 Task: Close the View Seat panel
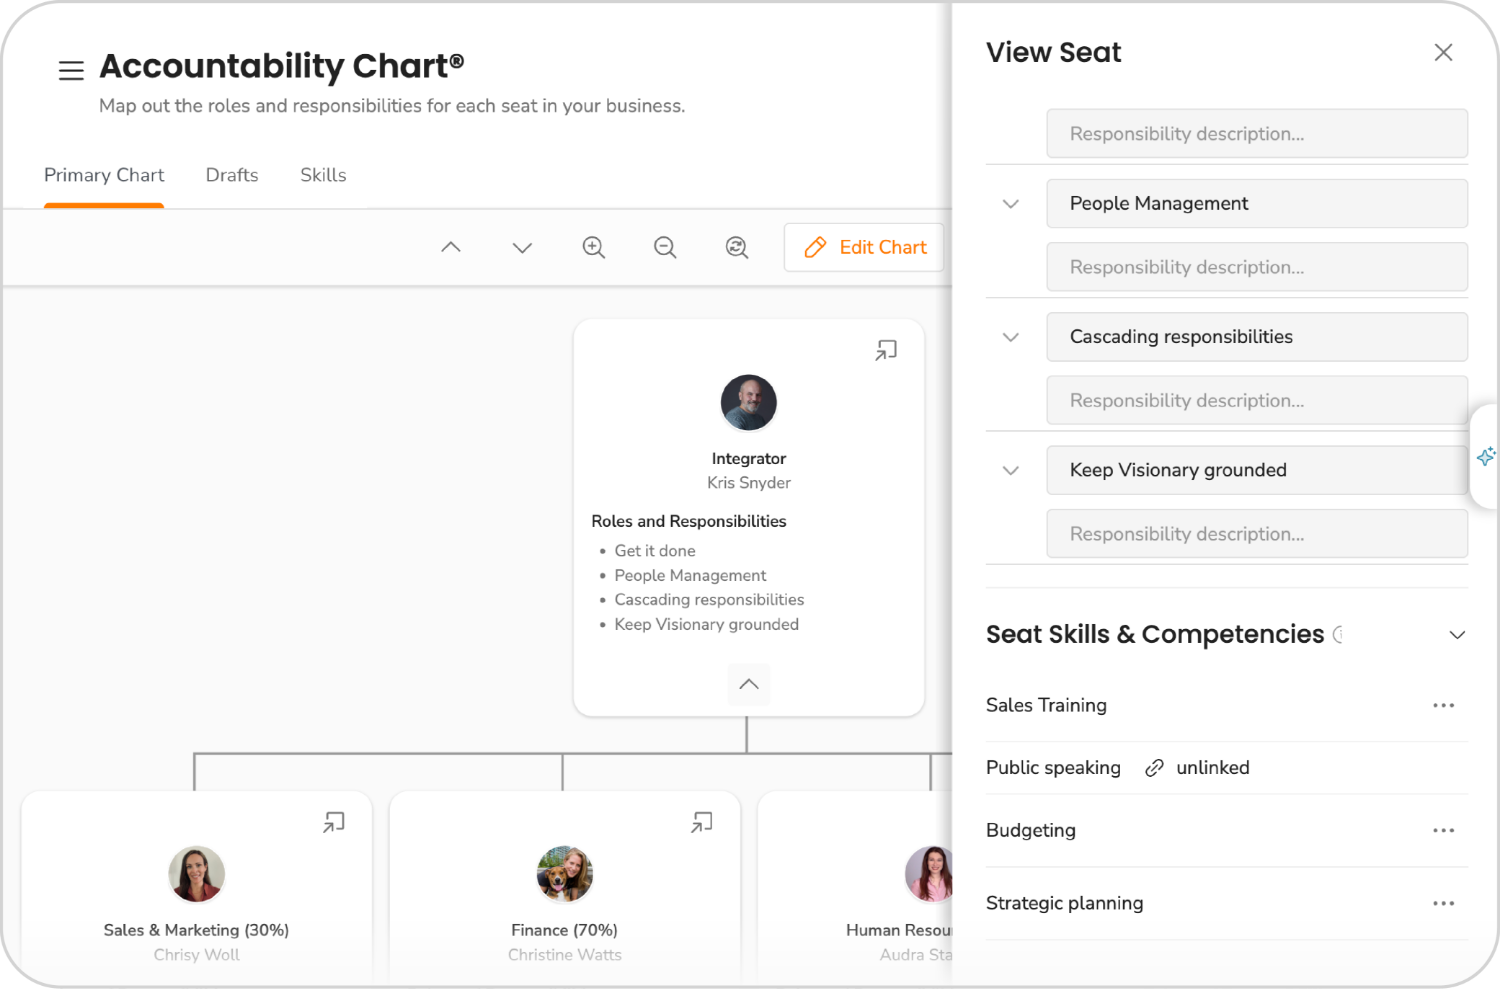[1443, 52]
